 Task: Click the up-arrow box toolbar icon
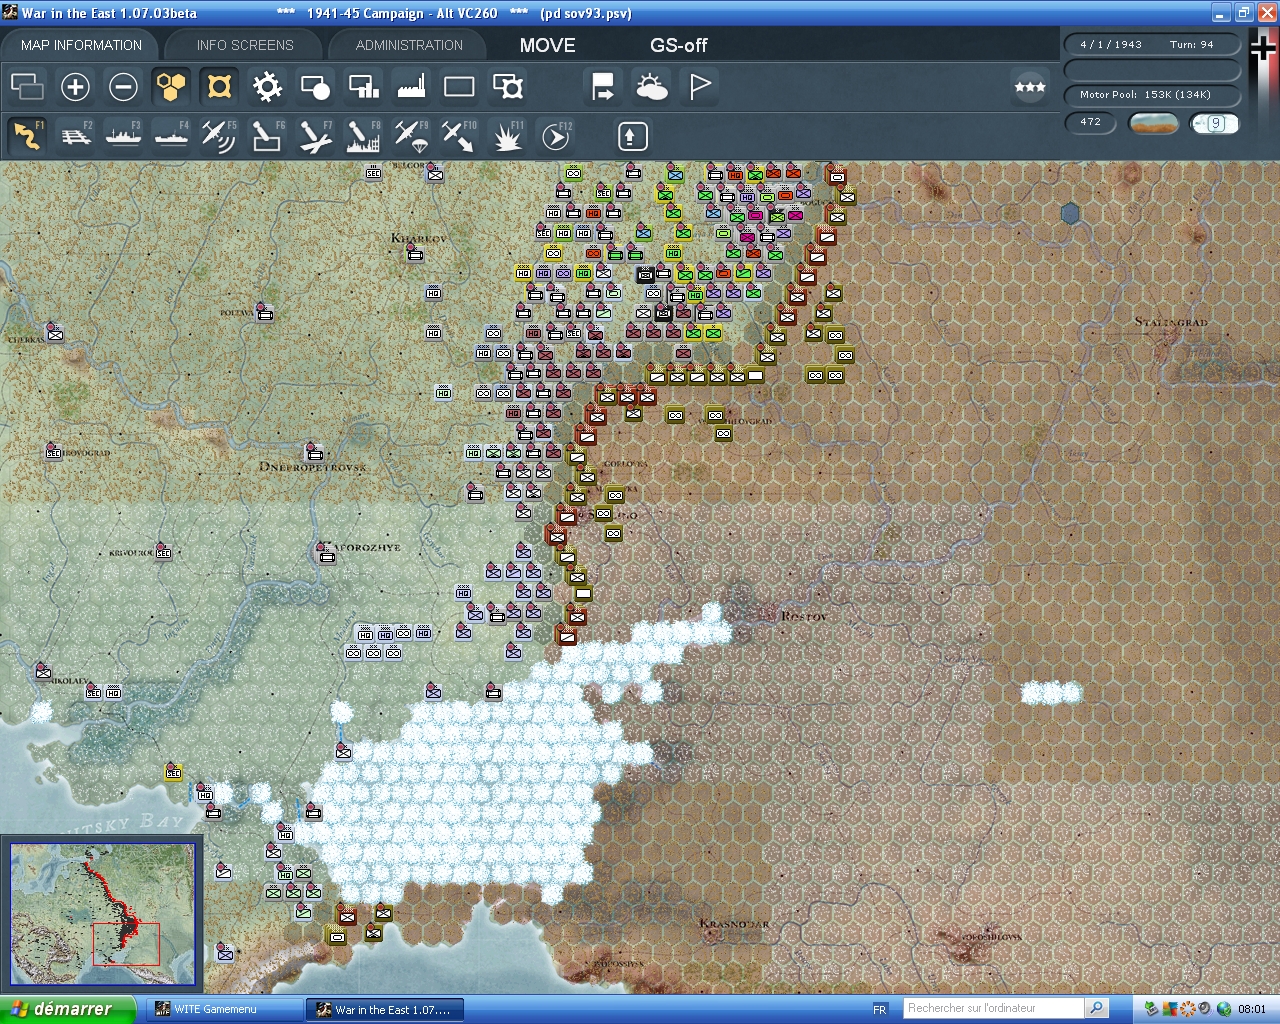pyautogui.click(x=632, y=136)
